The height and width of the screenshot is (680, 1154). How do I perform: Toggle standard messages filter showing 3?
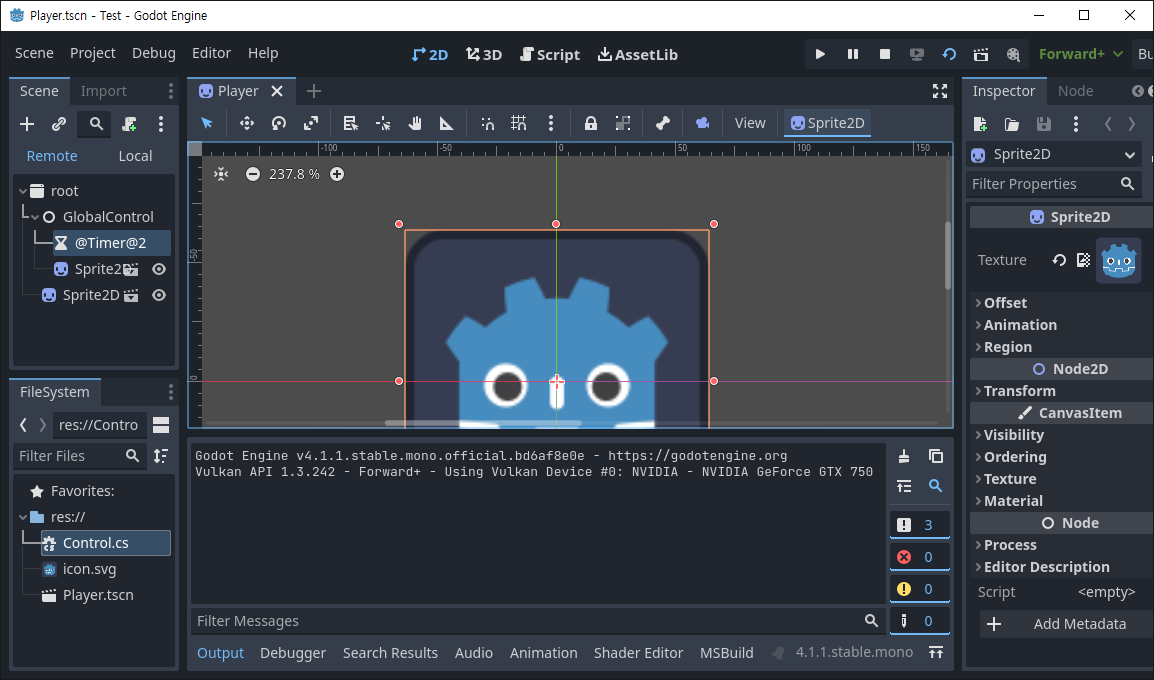point(919,525)
